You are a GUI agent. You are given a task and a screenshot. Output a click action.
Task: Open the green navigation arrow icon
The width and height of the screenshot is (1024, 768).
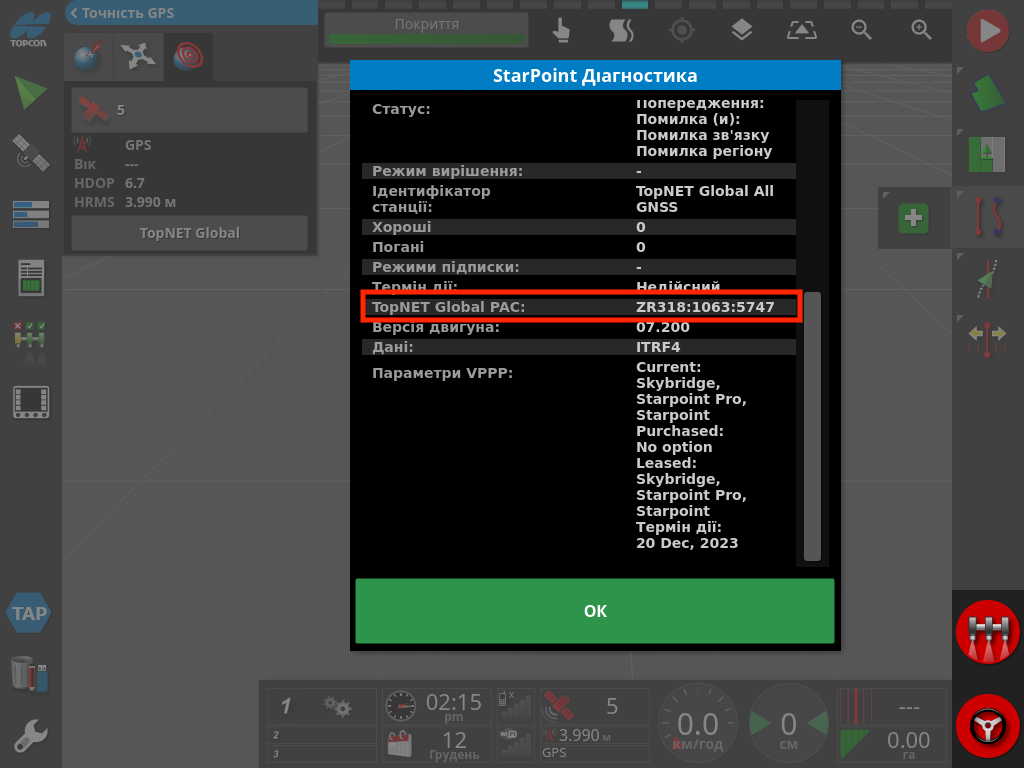[30, 93]
